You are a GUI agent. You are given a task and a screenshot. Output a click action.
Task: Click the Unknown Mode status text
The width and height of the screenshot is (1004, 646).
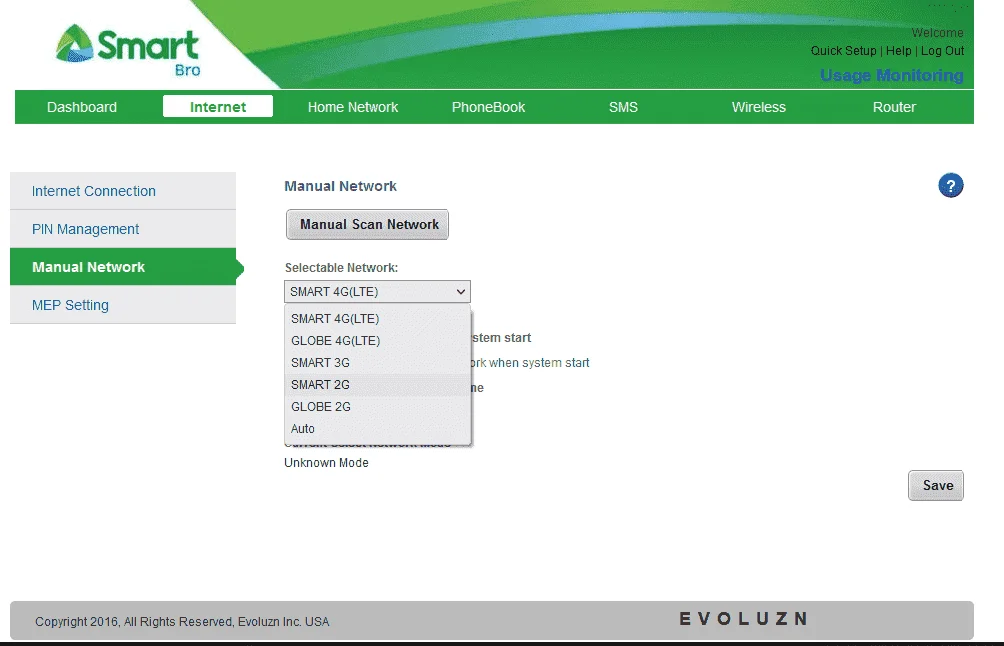click(x=327, y=463)
